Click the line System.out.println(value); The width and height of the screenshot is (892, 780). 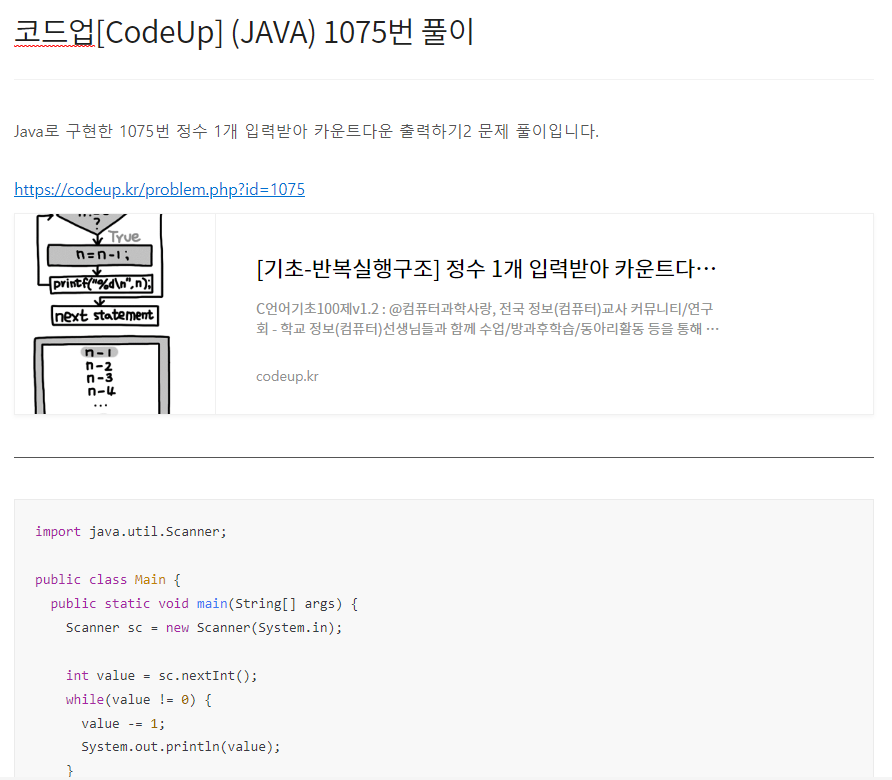click(x=181, y=746)
